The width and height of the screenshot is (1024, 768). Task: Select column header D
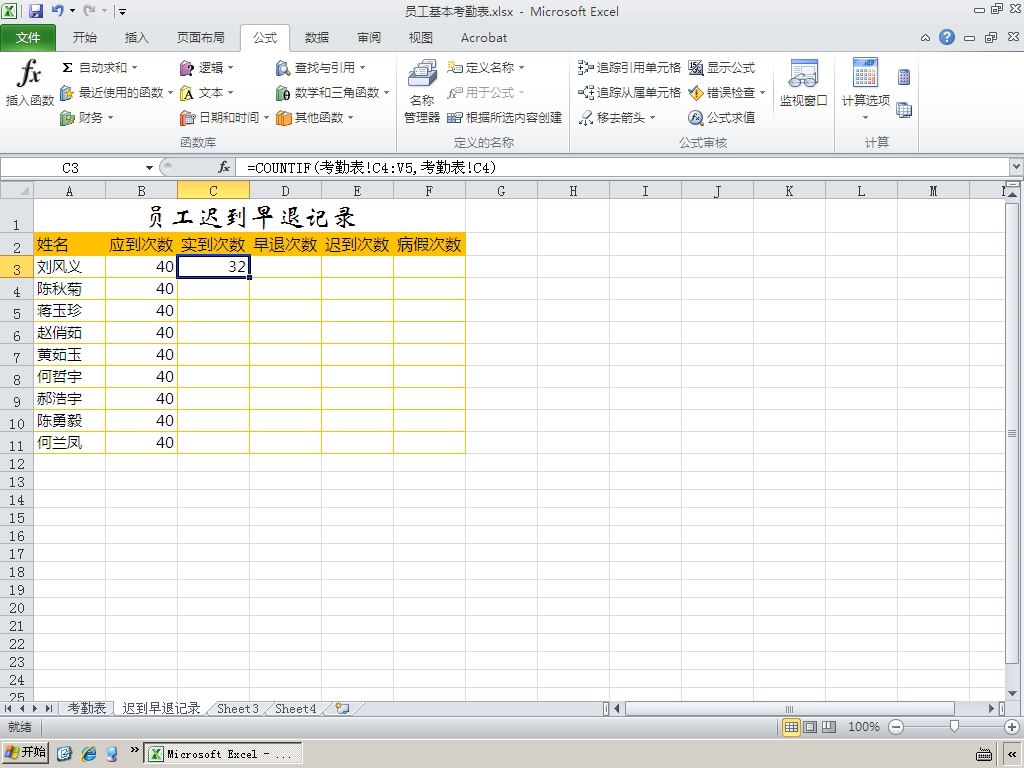285,191
